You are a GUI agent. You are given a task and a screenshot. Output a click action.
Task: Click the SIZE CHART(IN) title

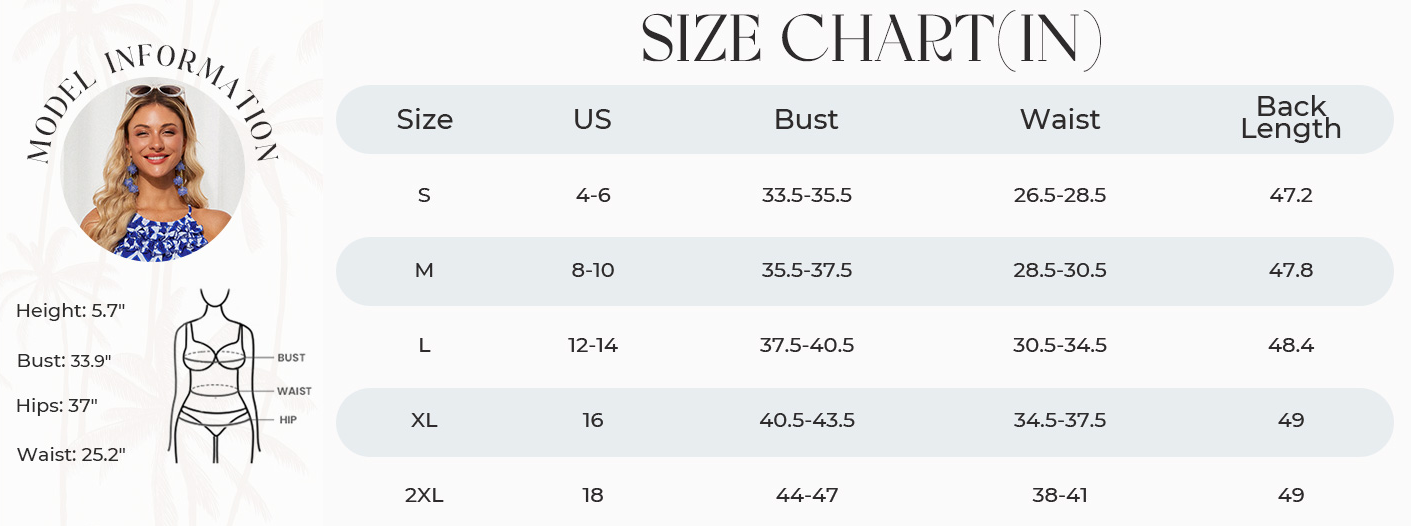click(872, 40)
